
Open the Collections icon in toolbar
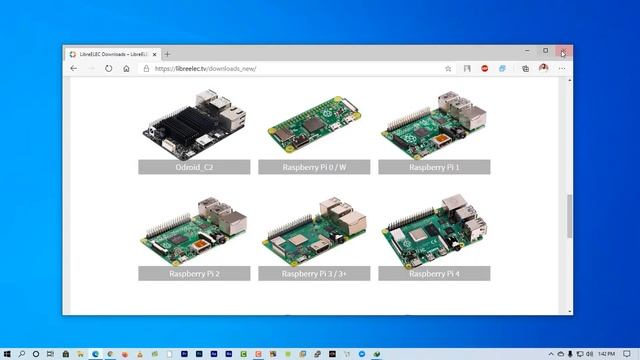(x=525, y=69)
